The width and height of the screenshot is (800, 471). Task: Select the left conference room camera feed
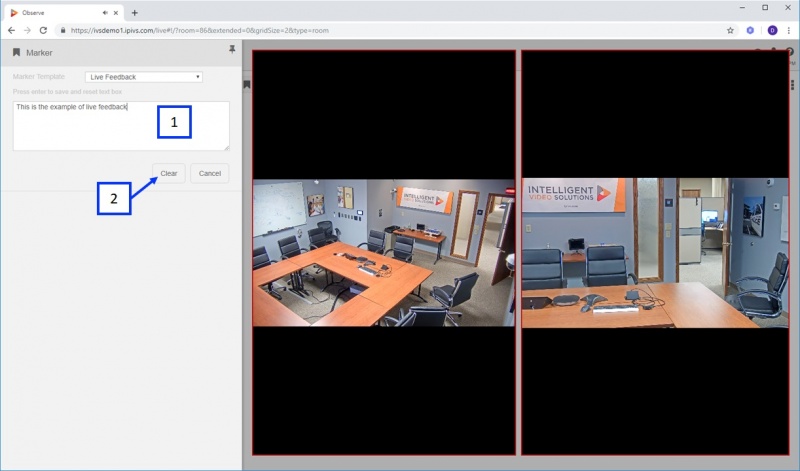[x=384, y=252]
